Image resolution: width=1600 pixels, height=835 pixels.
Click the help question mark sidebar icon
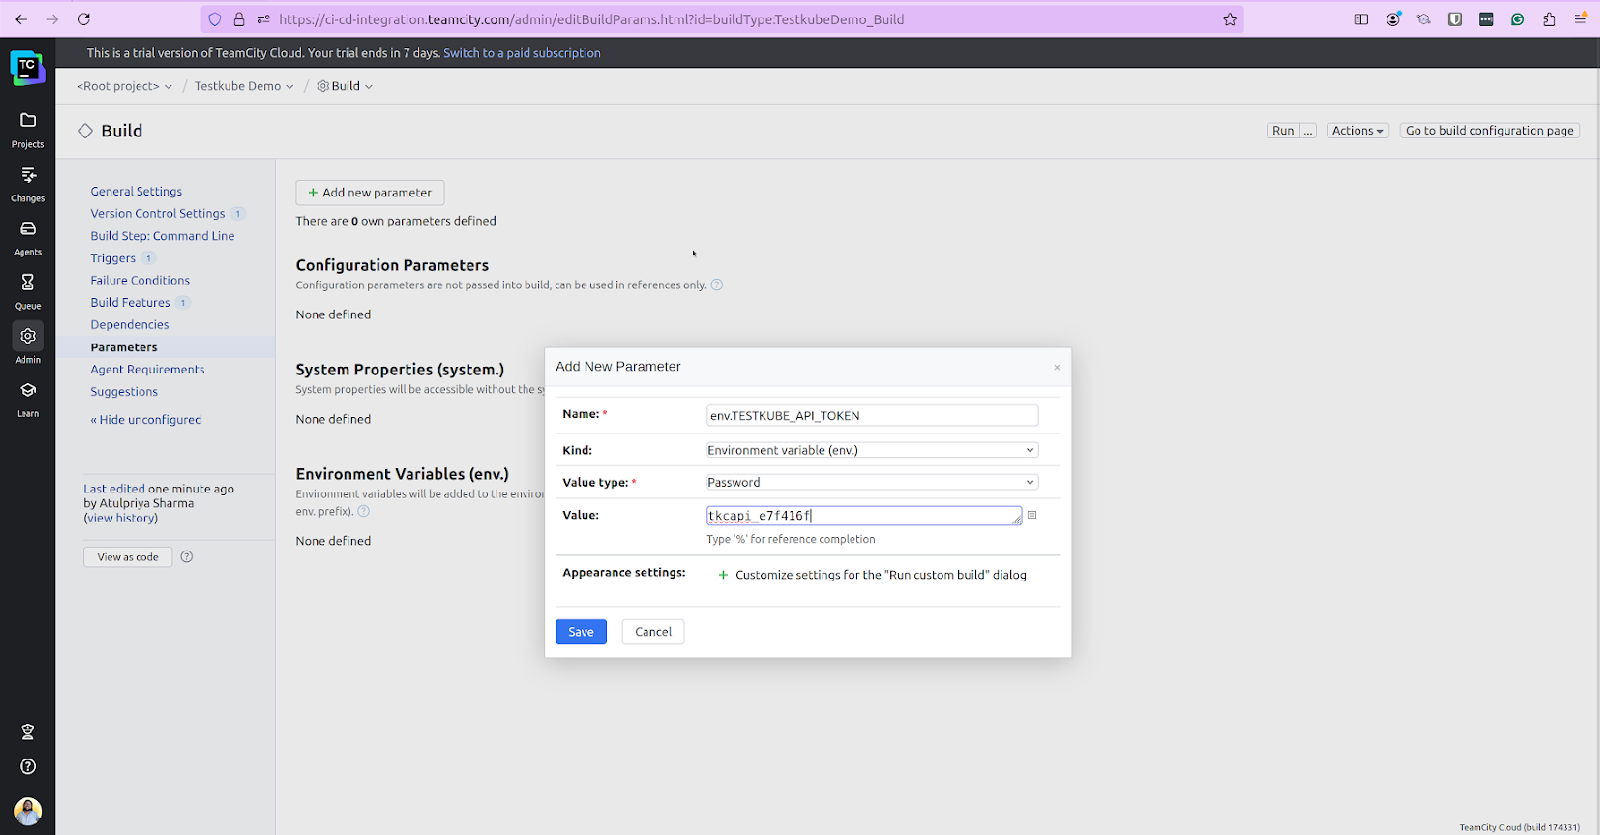pyautogui.click(x=28, y=766)
